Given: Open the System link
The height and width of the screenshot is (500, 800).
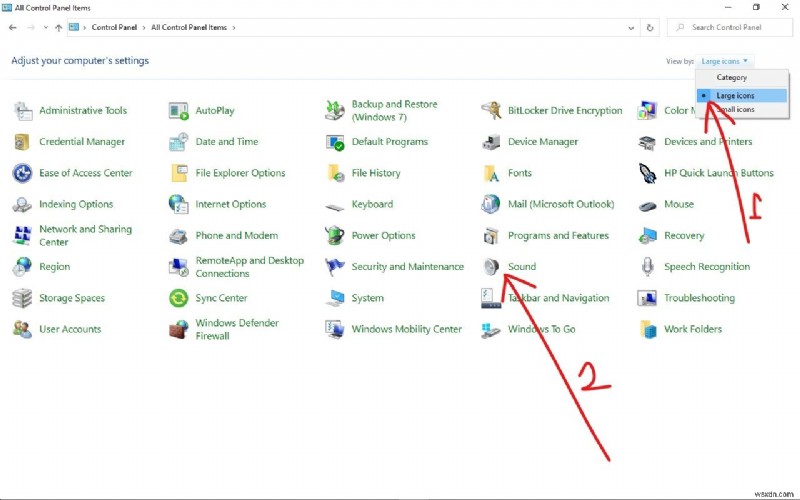Looking at the screenshot, I should [x=367, y=298].
